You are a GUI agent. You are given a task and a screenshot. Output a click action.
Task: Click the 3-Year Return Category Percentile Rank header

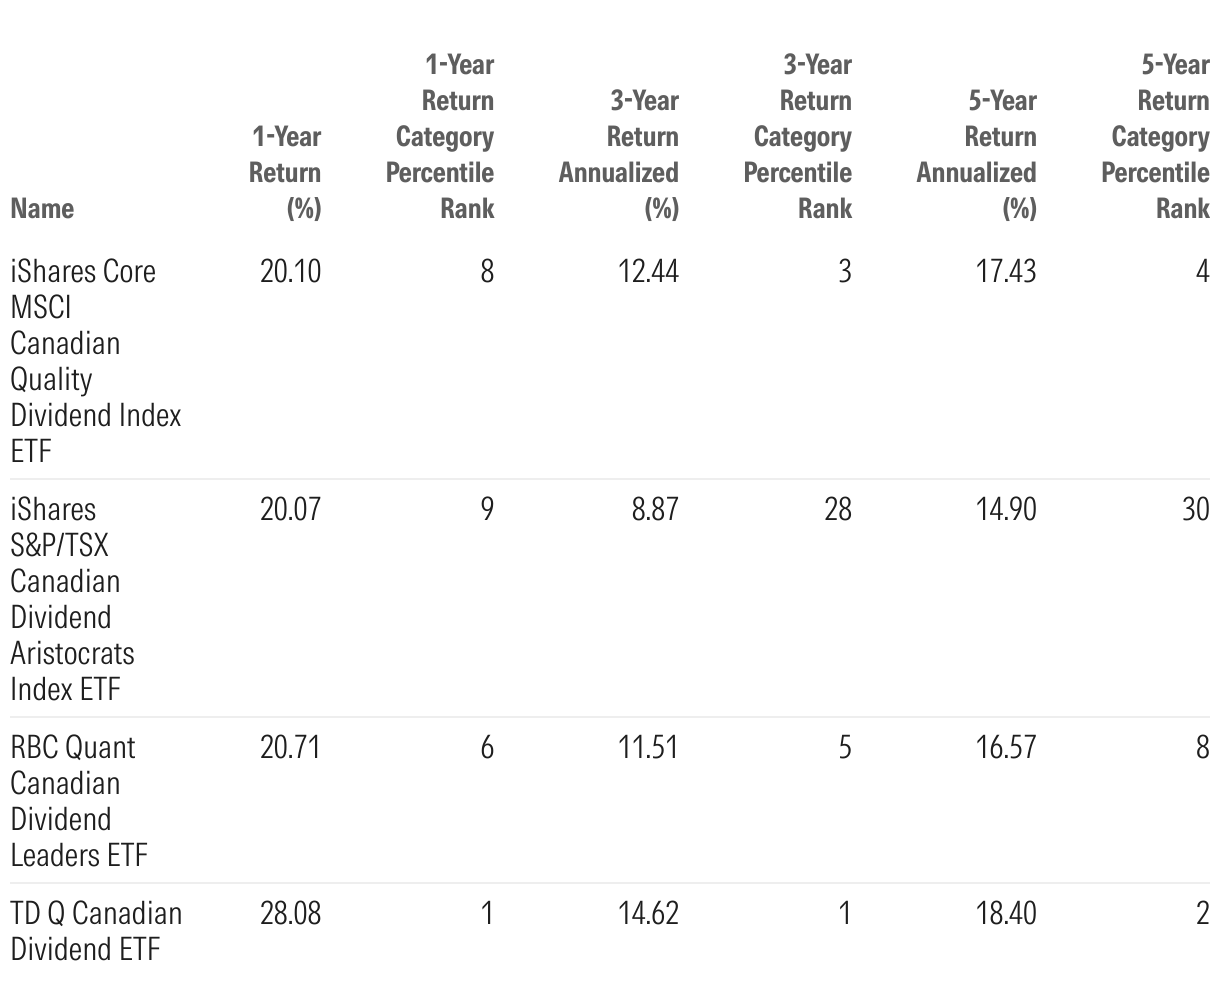(799, 136)
